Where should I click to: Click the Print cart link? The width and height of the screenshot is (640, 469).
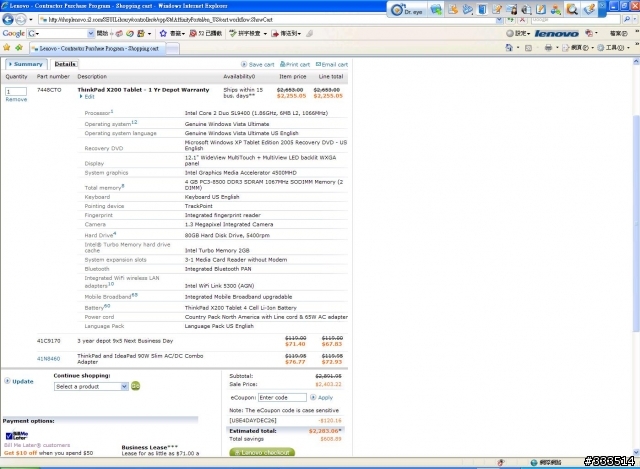click(x=295, y=64)
